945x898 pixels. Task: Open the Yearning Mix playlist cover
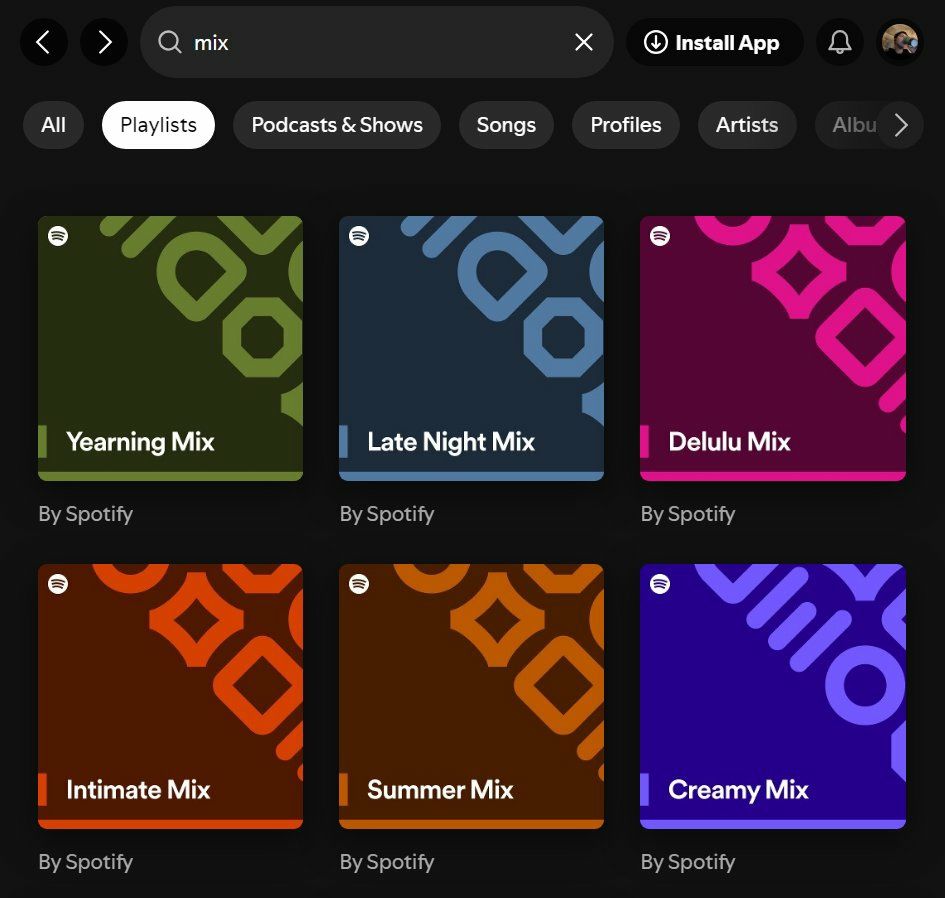tap(171, 348)
